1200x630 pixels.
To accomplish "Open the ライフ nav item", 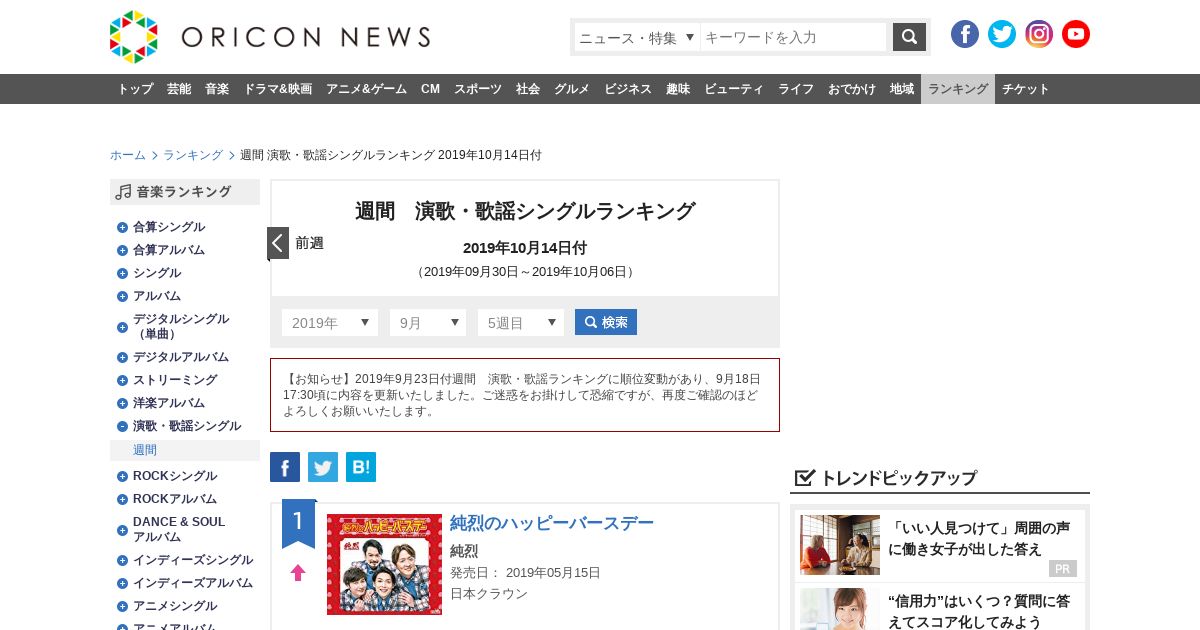I will coord(796,89).
